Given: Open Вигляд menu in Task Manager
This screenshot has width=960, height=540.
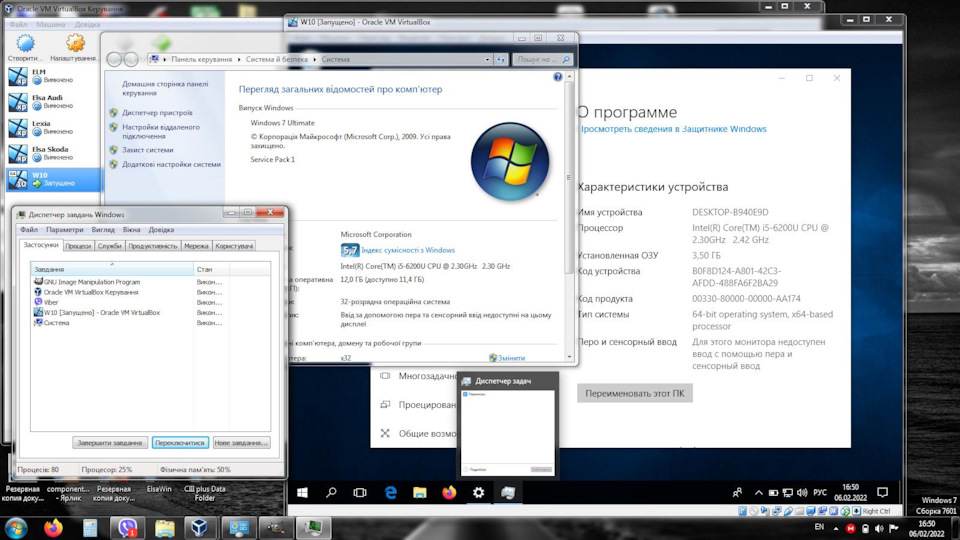Looking at the screenshot, I should [x=103, y=230].
